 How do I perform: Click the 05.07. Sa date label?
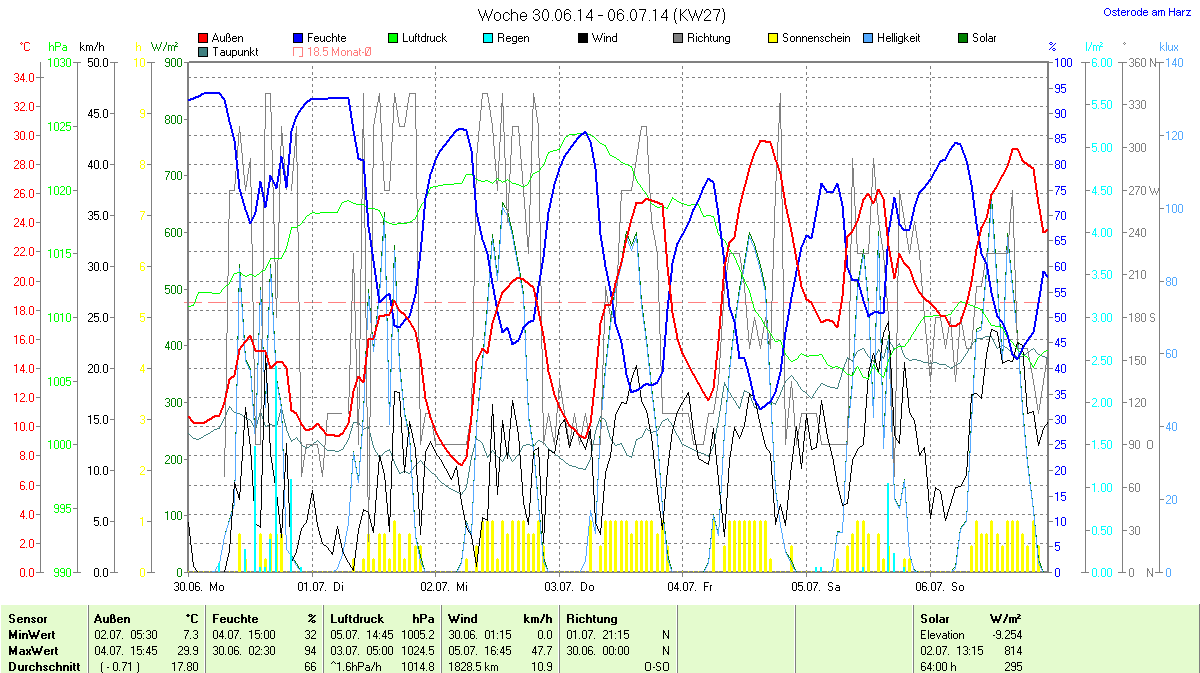point(816,587)
